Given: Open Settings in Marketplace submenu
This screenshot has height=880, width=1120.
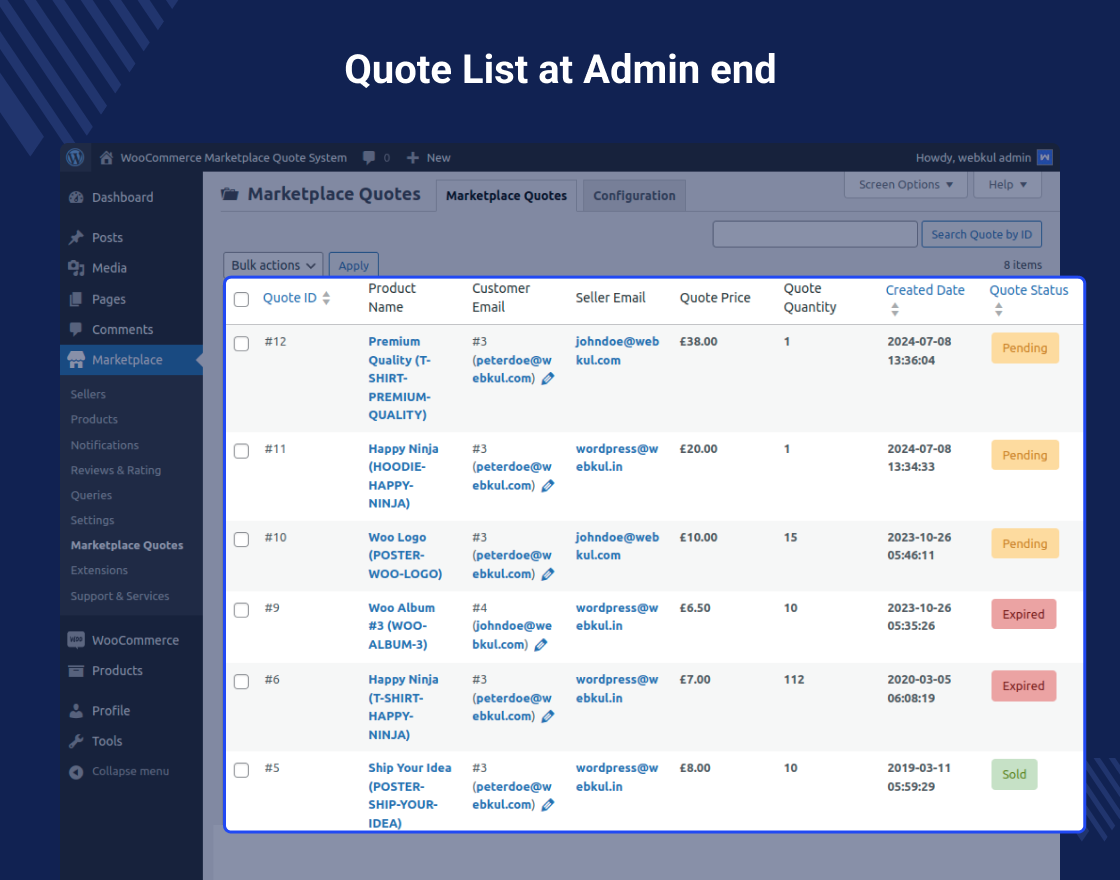Looking at the screenshot, I should [x=92, y=520].
